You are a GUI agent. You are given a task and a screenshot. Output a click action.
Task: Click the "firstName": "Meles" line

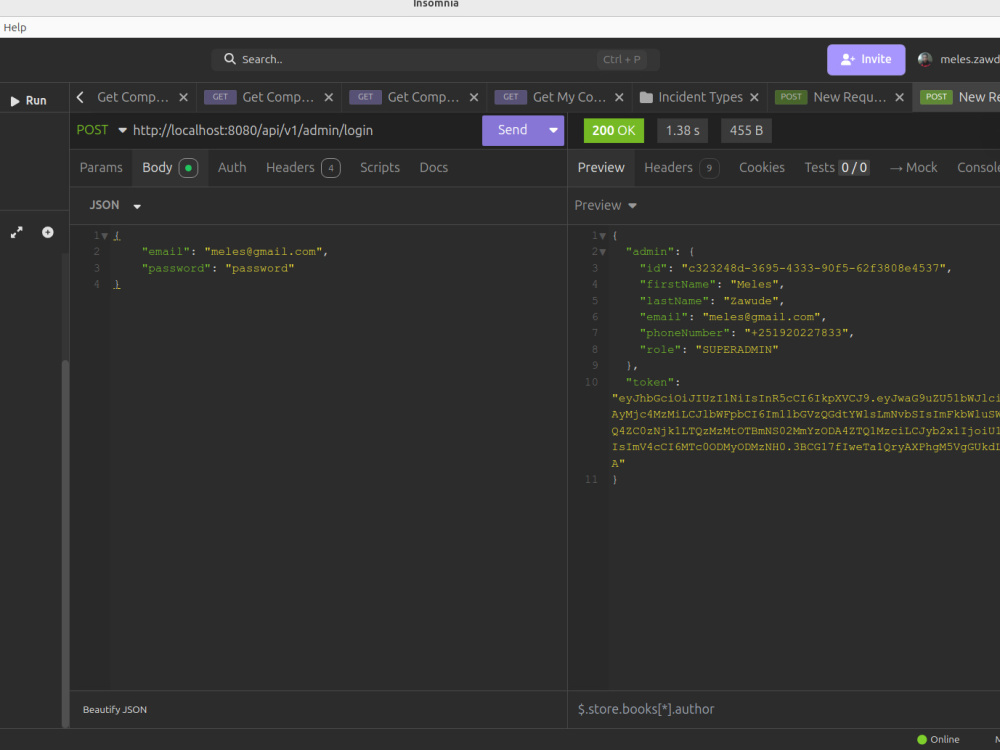(712, 284)
